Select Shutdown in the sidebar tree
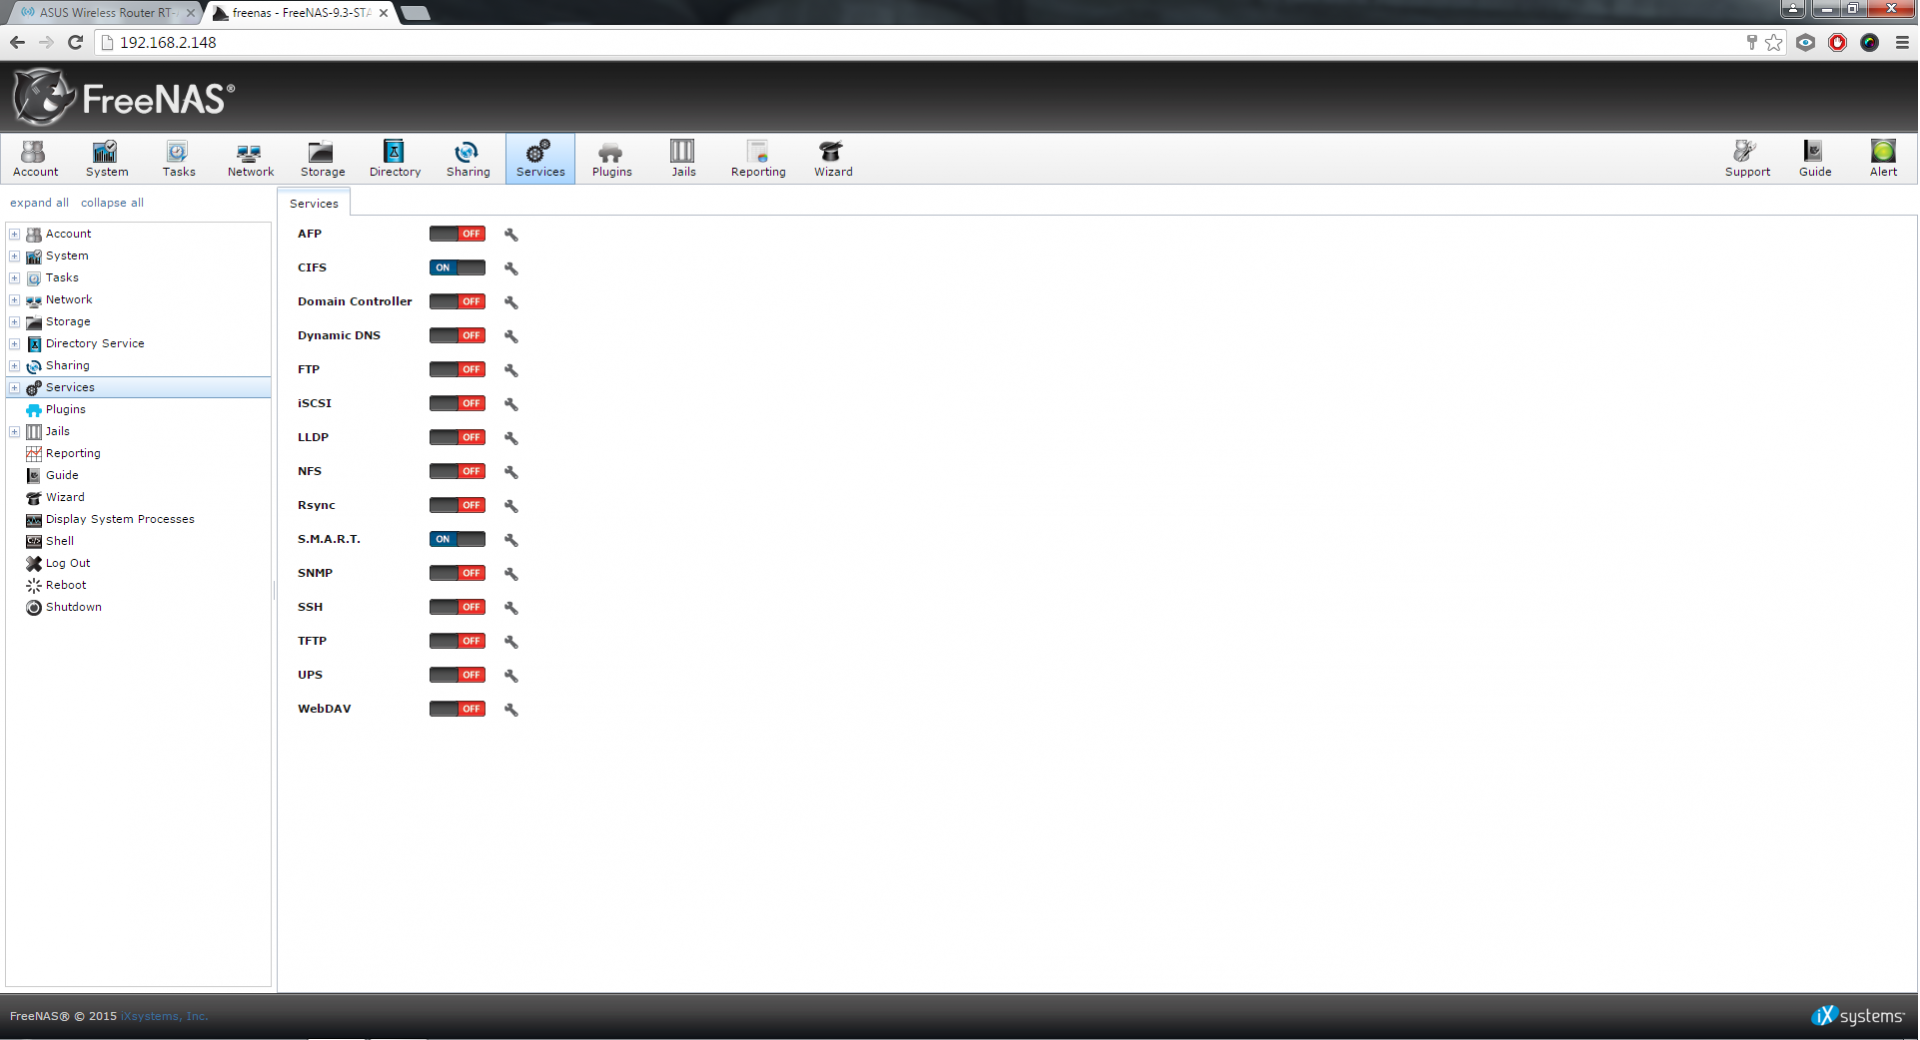Screen dimensions: 1920x1040 tap(73, 608)
